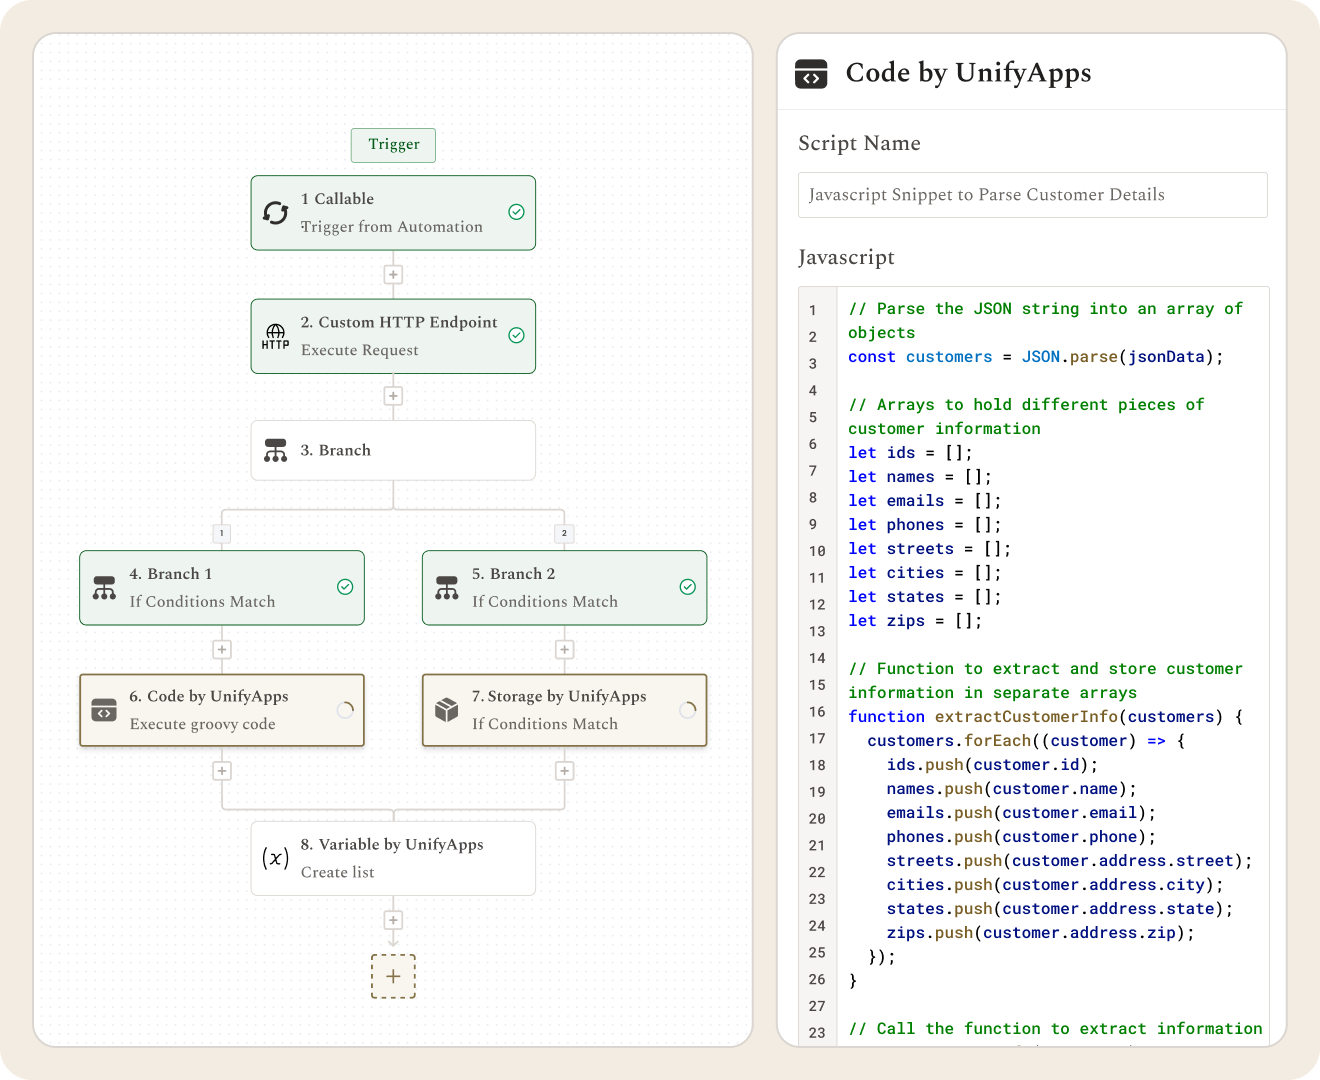Screen dimensions: 1320x1080
Task: Click the green check on Custom HTTP Endpoint
Action: click(517, 335)
